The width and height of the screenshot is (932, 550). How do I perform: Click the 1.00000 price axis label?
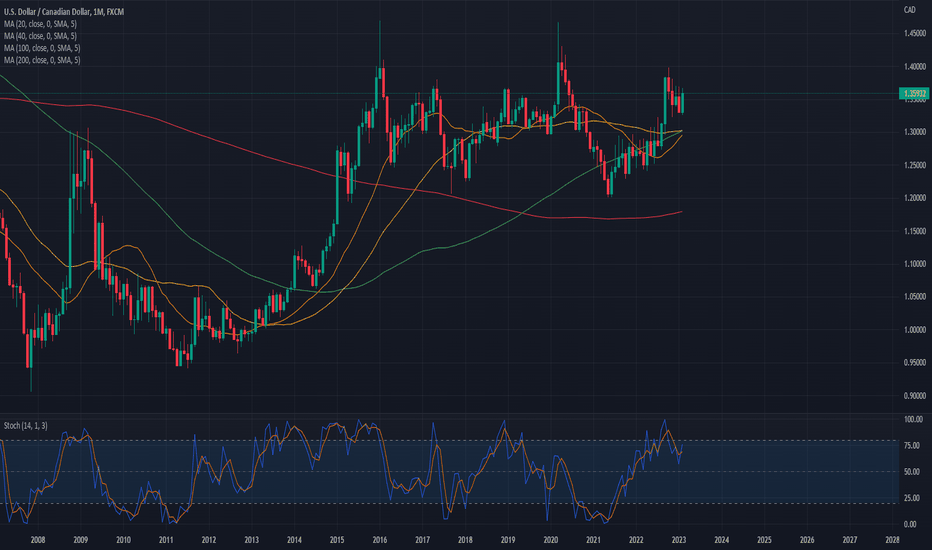click(x=915, y=330)
